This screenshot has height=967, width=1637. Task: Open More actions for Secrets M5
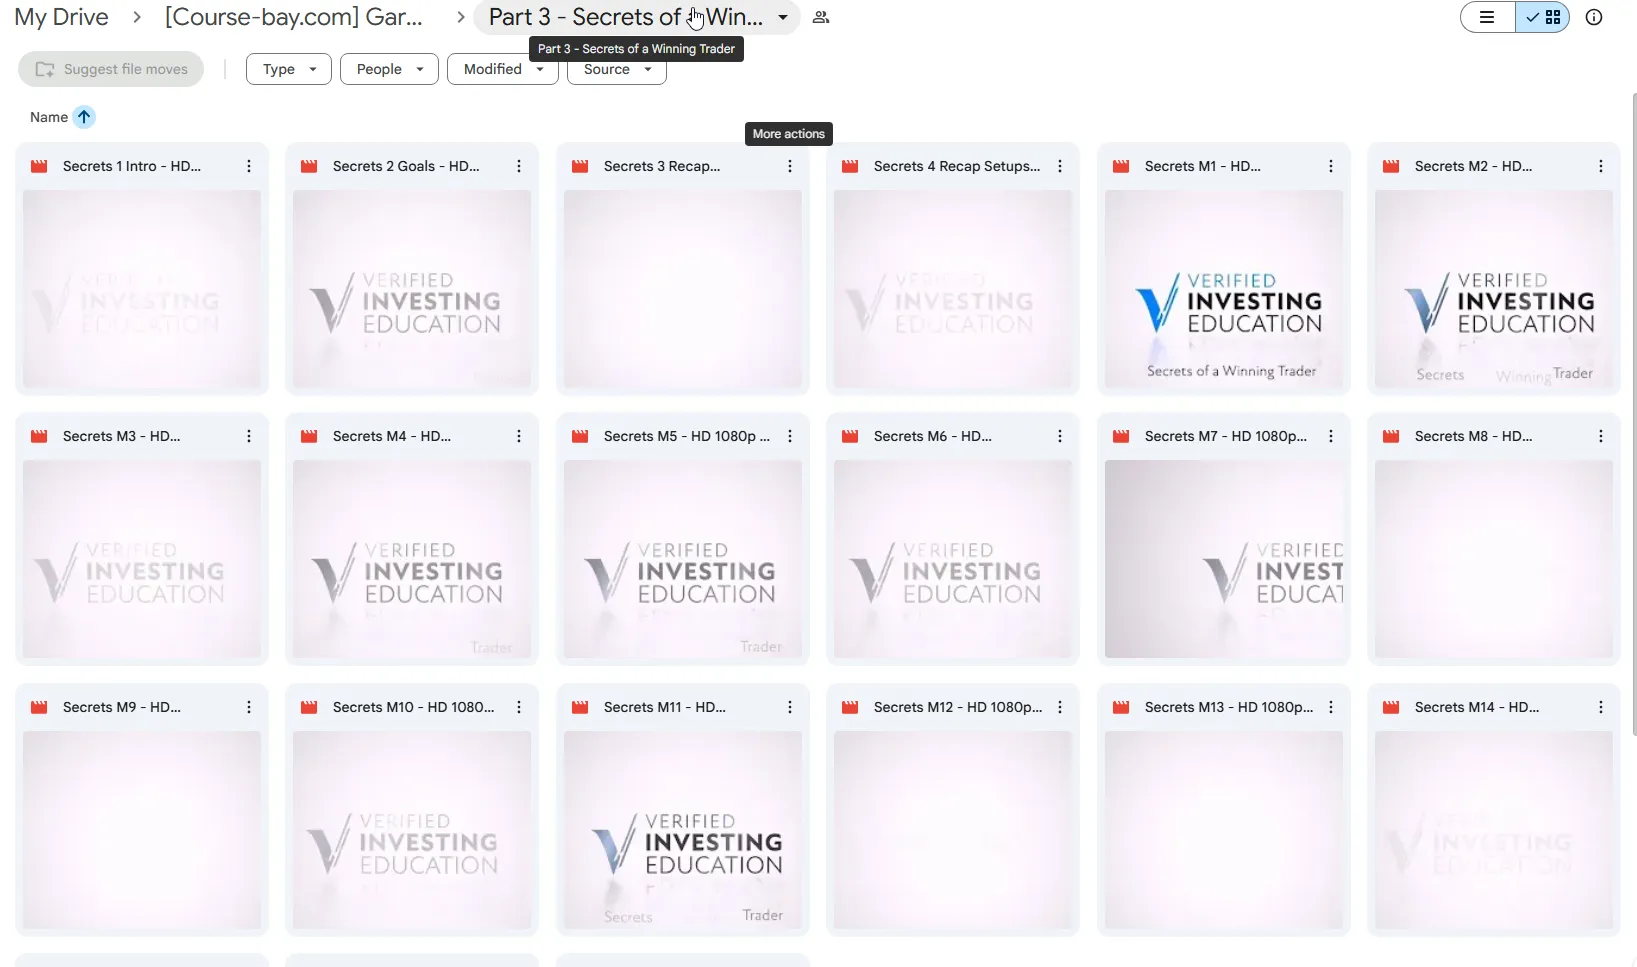pos(790,436)
